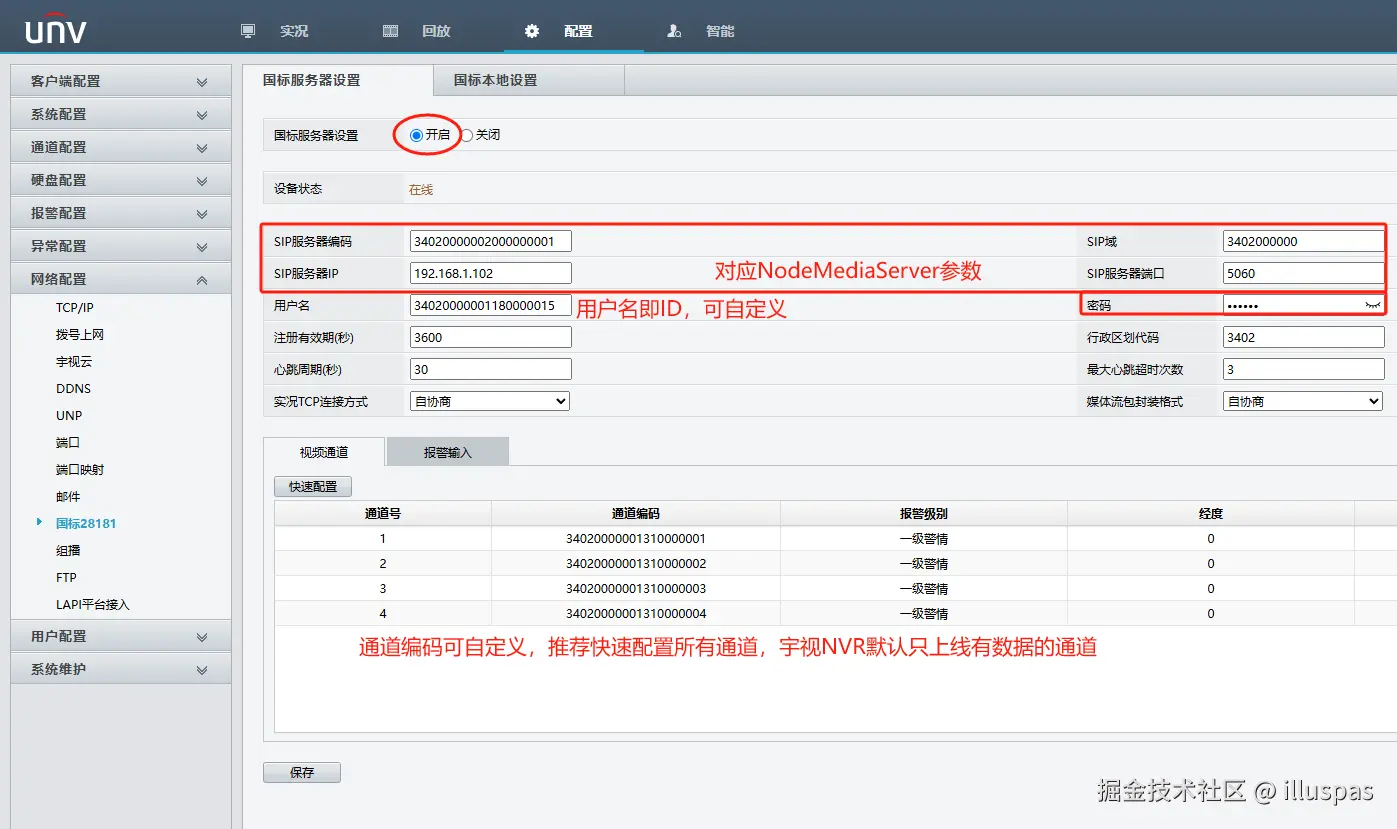
Task: Expand the 硬盘配置 section
Action: click(121, 180)
